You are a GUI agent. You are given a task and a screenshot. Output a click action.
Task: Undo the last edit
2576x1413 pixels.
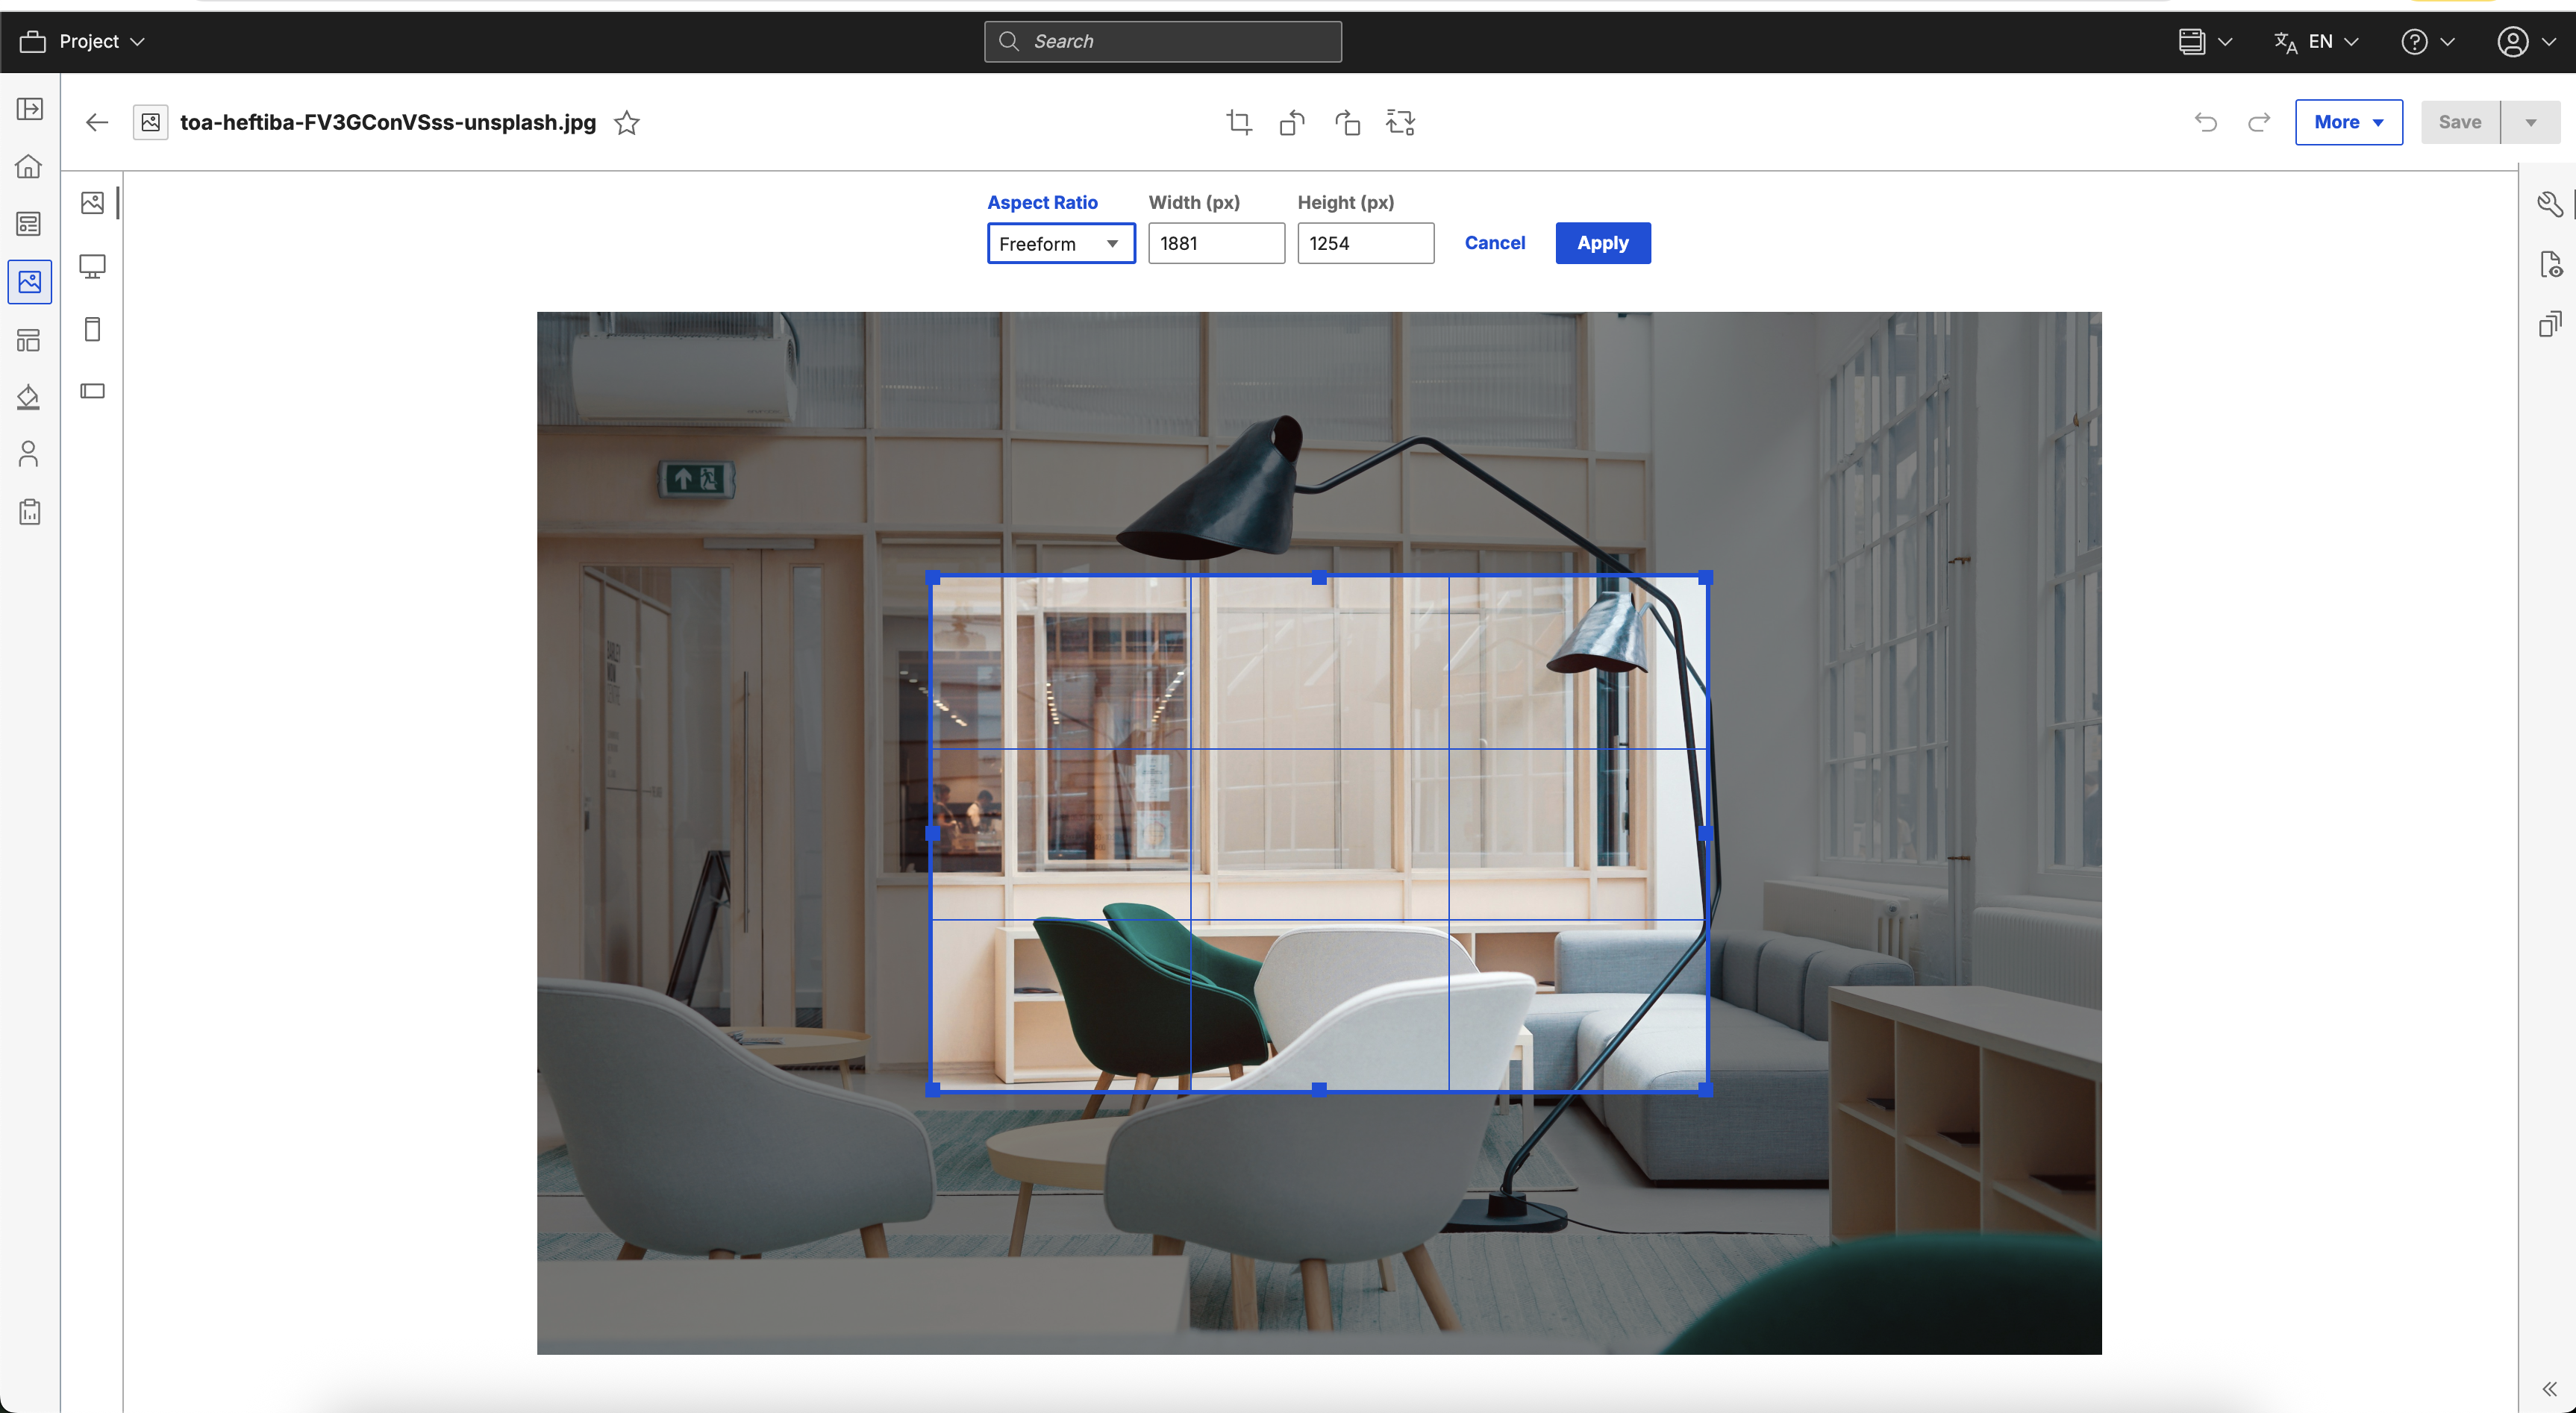(2207, 122)
